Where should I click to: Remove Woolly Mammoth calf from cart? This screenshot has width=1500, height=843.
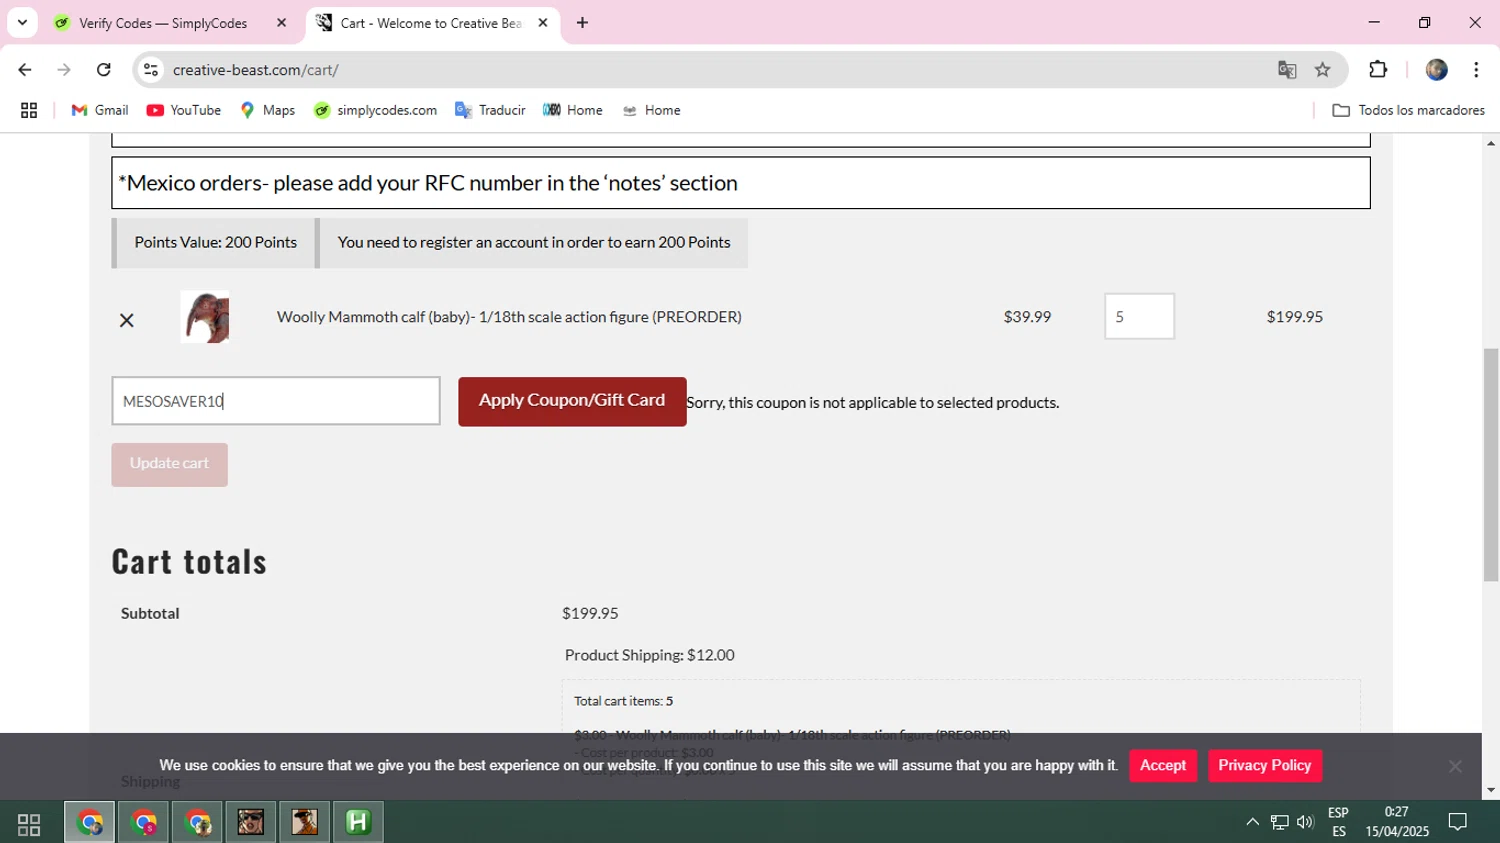tap(126, 320)
